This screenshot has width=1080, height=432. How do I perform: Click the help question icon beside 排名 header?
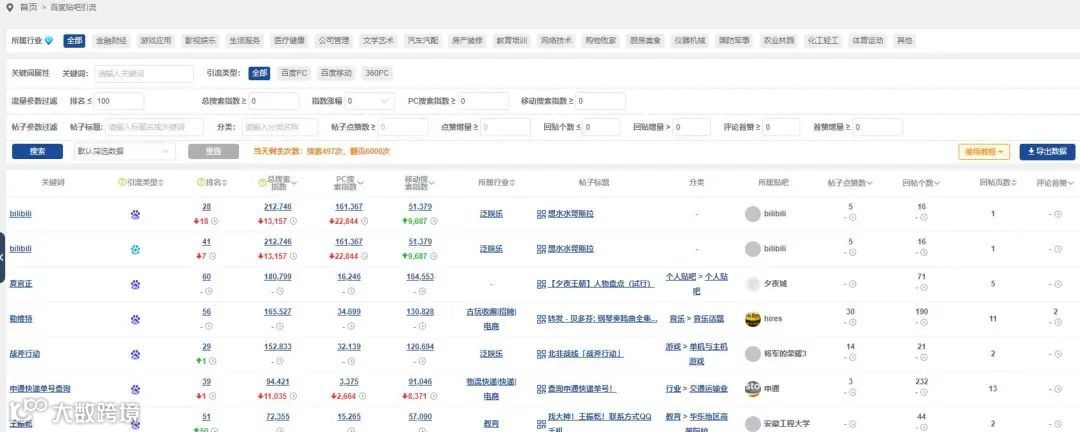click(200, 183)
